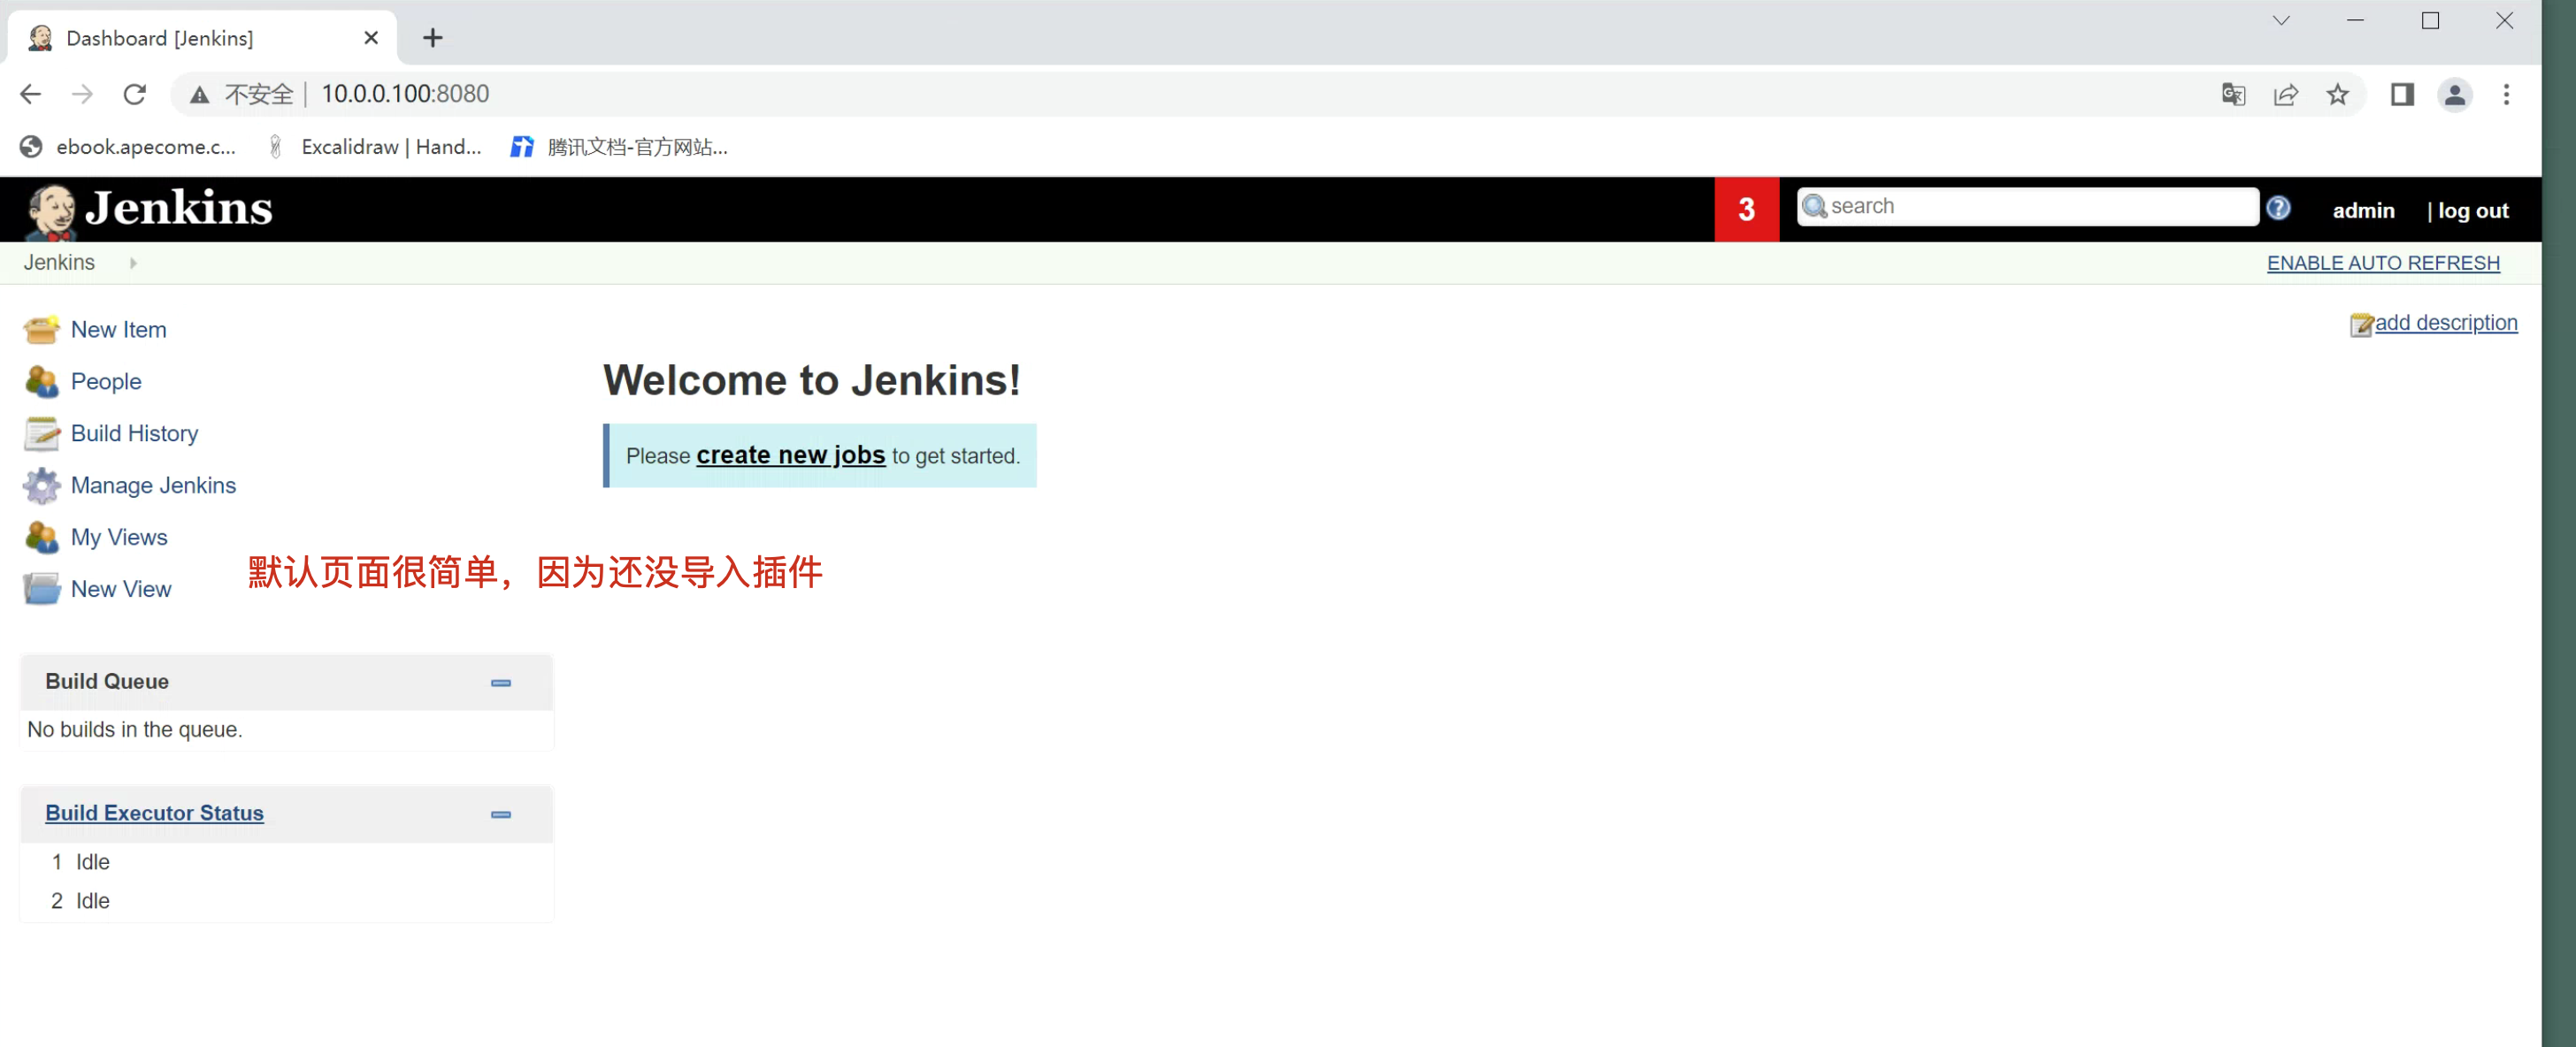2576x1047 pixels.
Task: Click the search help question icon
Action: [2277, 208]
